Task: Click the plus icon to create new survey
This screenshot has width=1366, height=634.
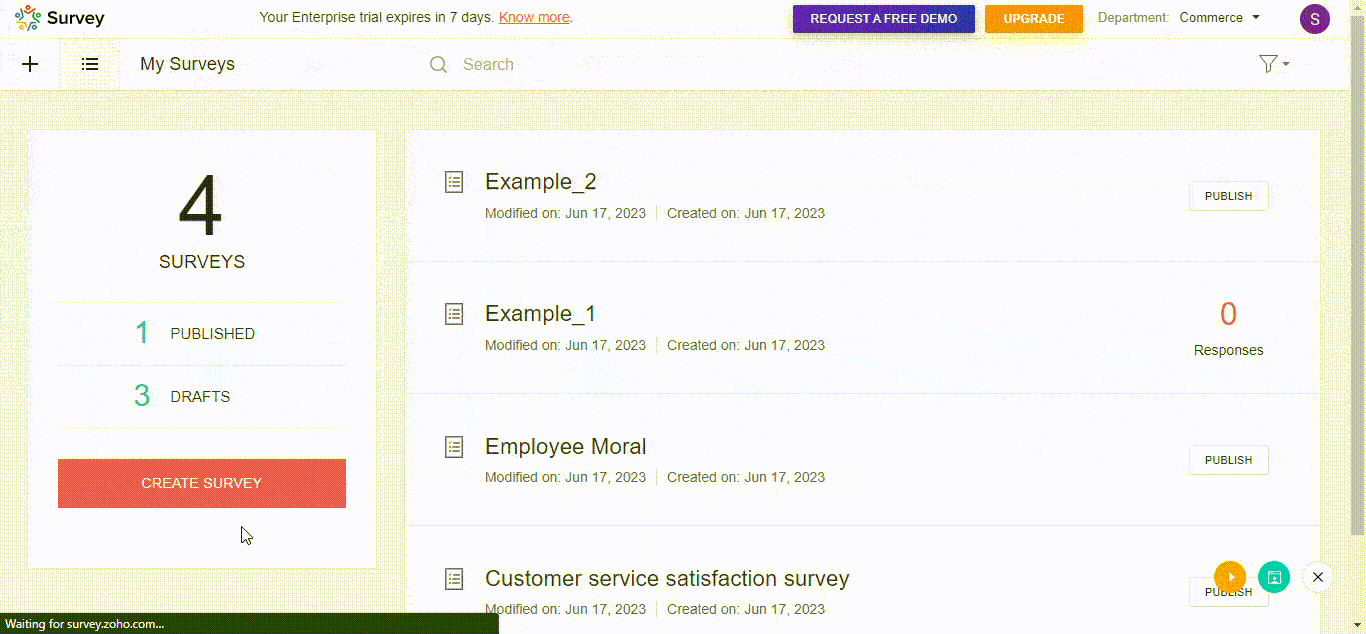Action: pos(30,64)
